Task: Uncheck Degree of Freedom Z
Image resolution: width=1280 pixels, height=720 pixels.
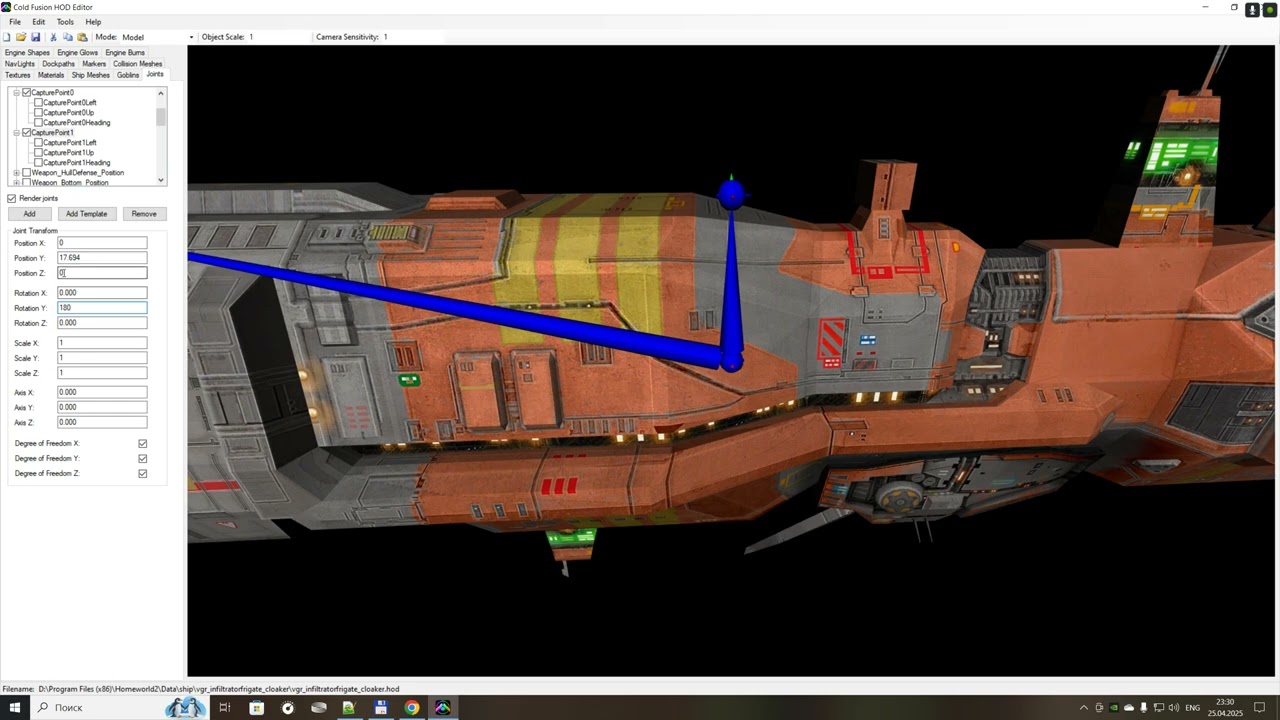Action: click(143, 474)
